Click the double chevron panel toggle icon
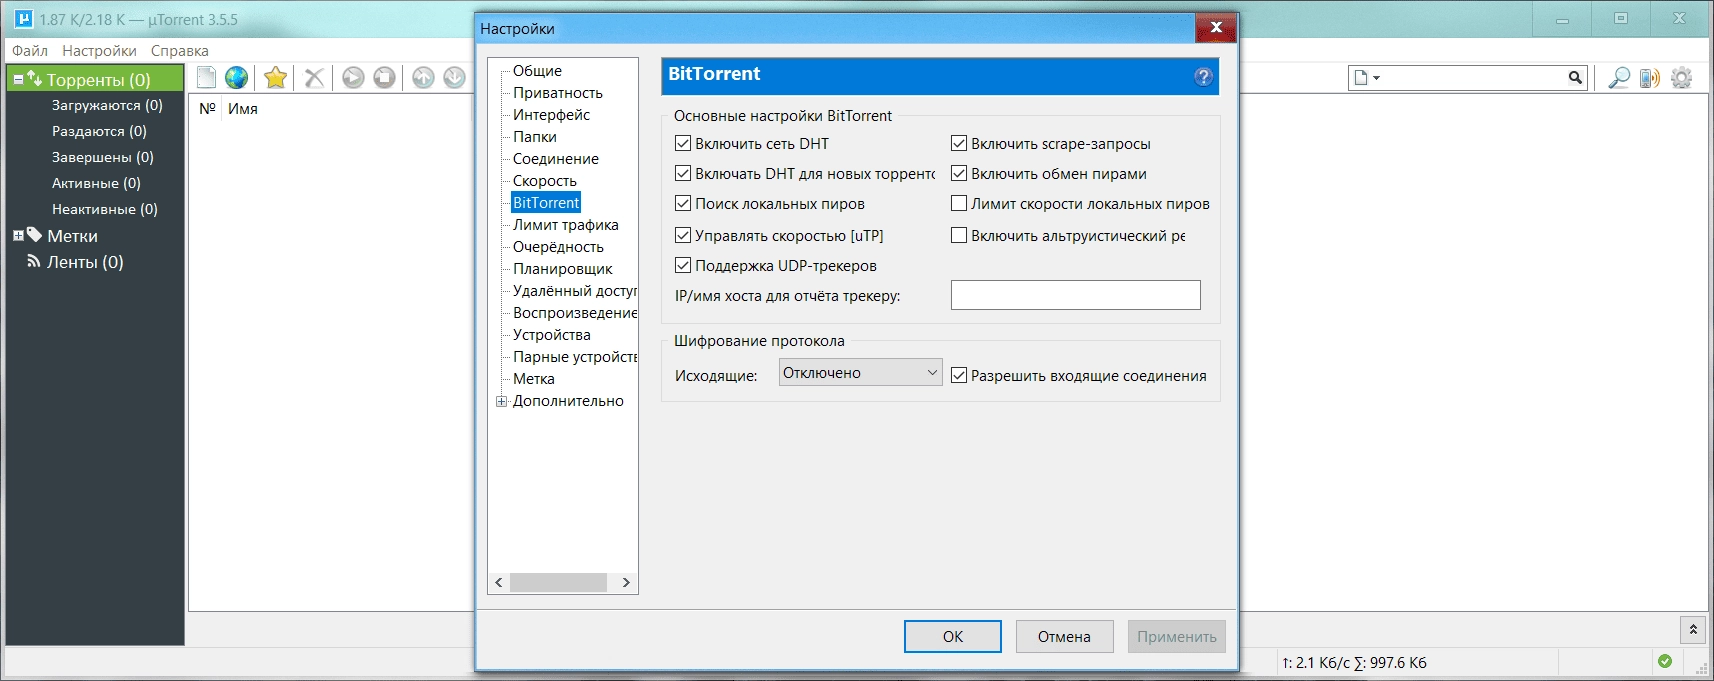 1693,629
